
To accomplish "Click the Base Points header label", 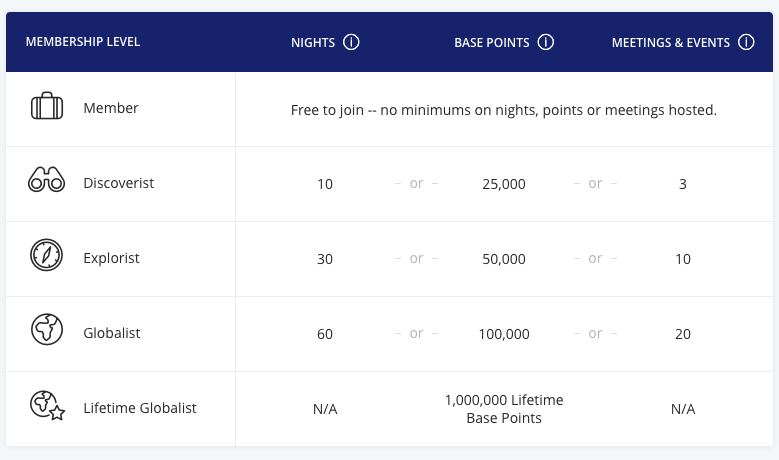I will coord(492,43).
